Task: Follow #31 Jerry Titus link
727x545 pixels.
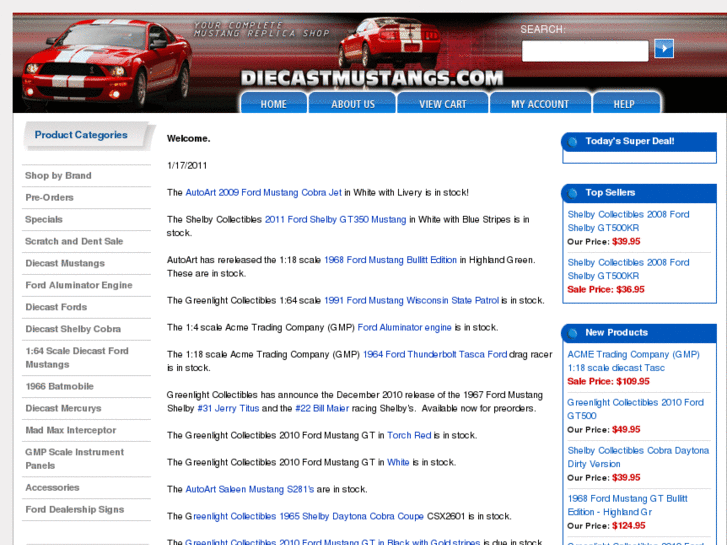Action: tap(228, 408)
